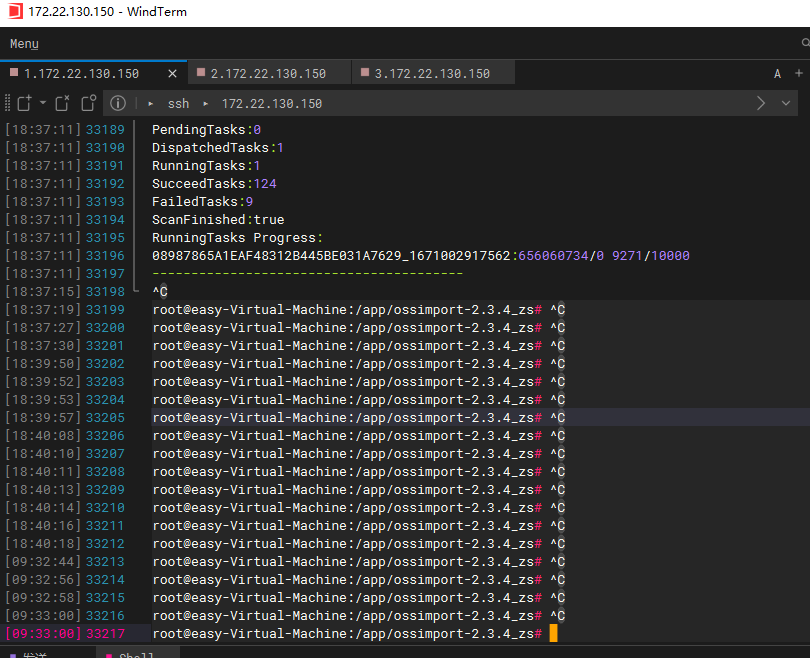The width and height of the screenshot is (810, 658).
Task: Click the clone session icon
Action: (x=88, y=103)
